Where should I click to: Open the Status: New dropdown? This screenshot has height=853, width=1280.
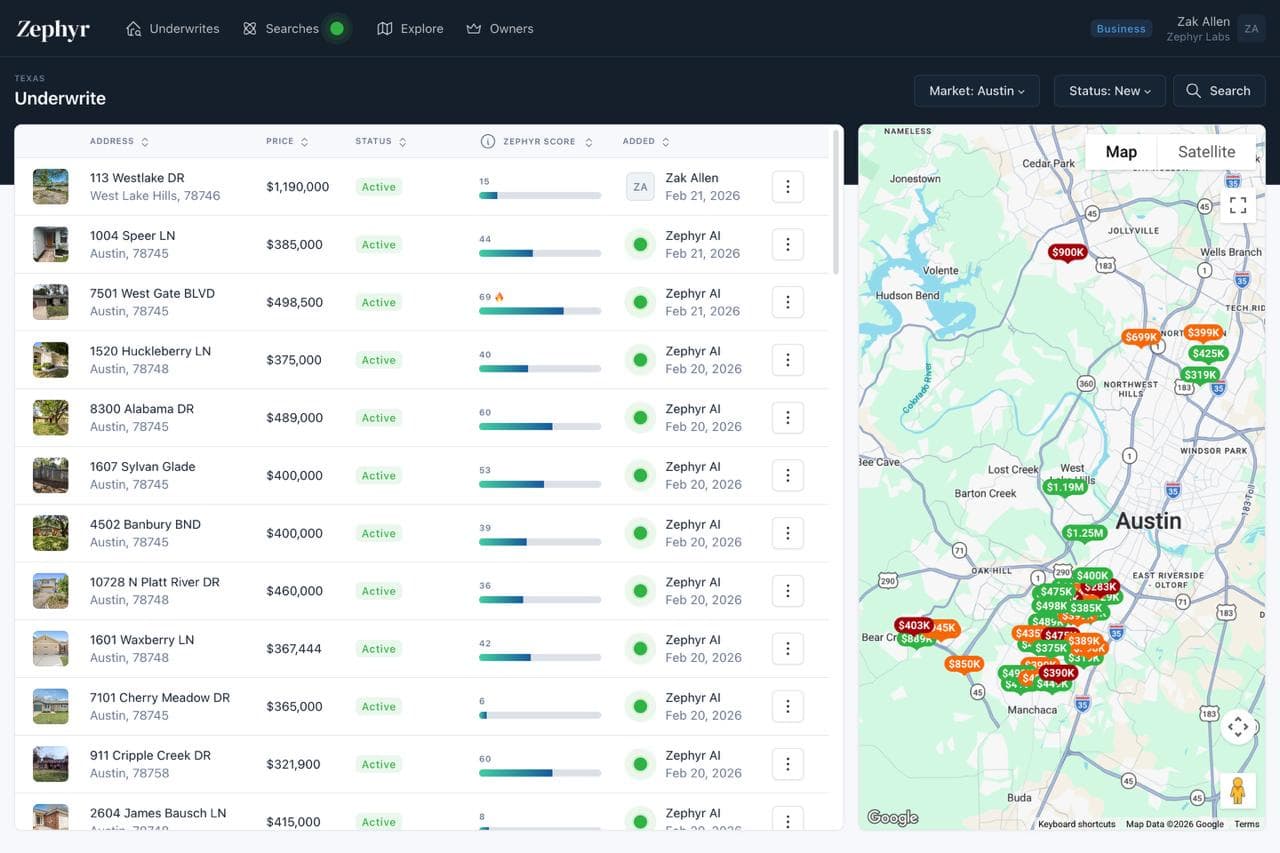[x=1109, y=90]
